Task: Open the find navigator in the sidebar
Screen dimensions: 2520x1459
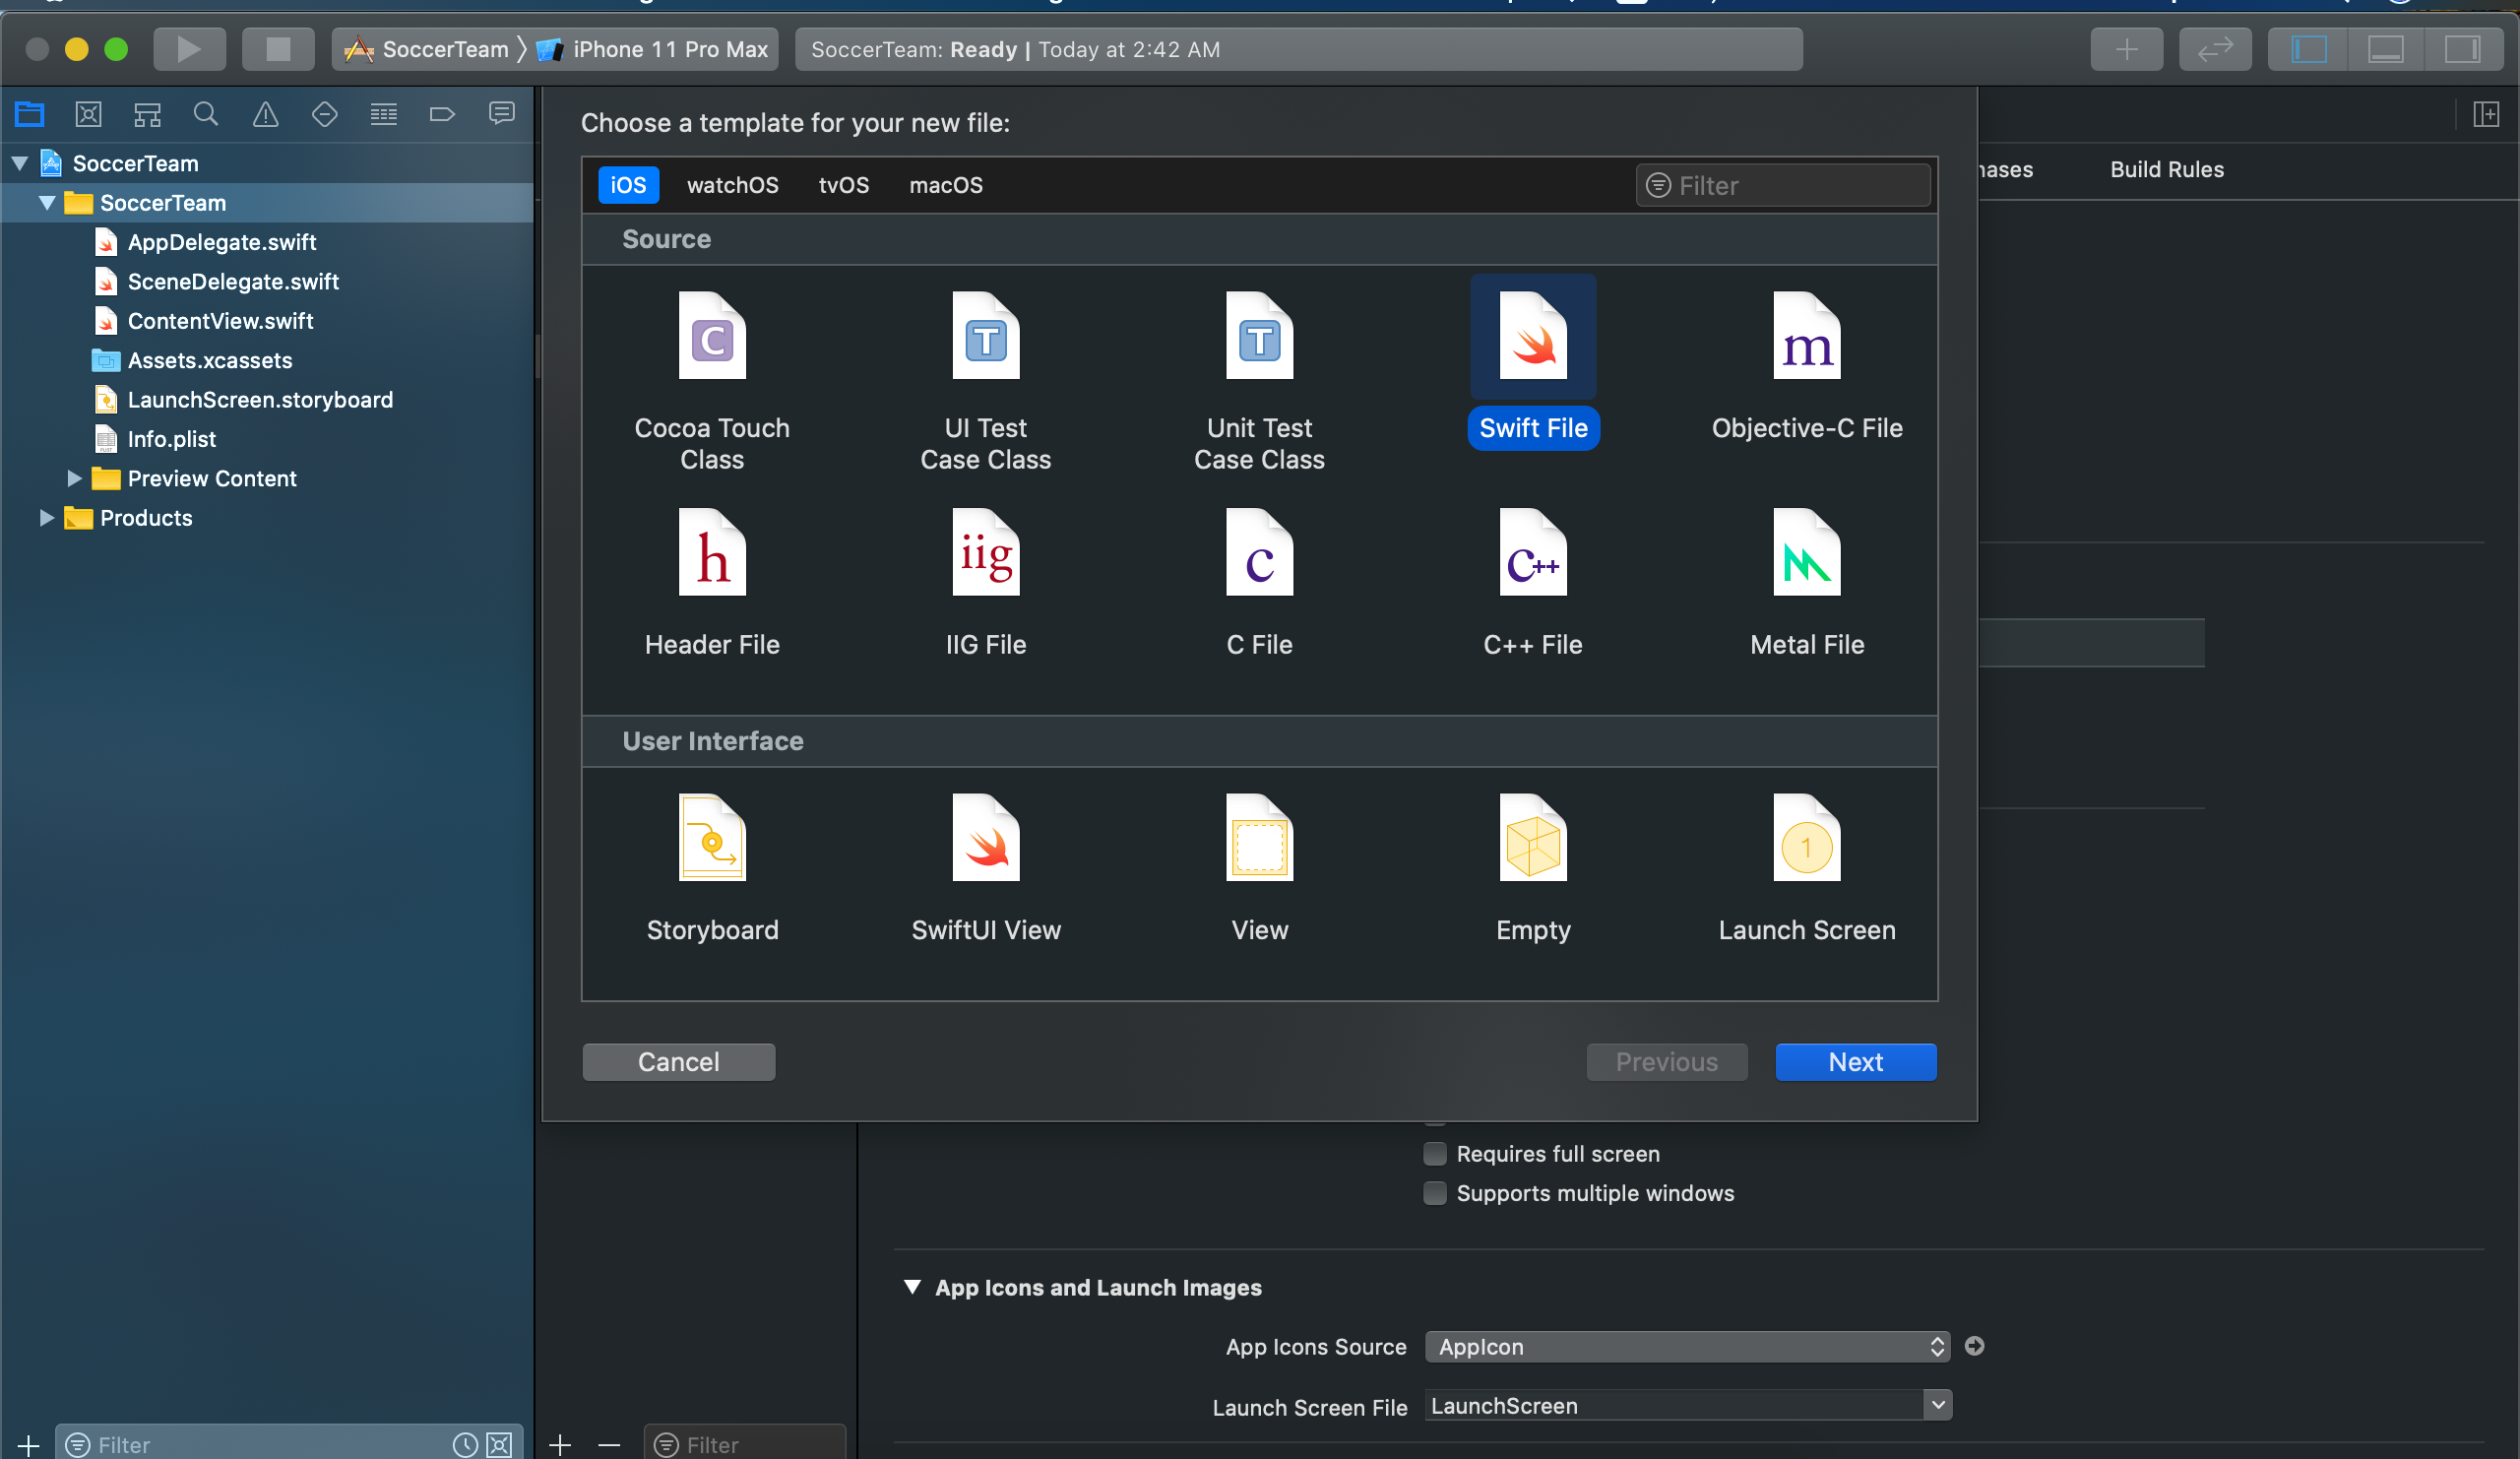Action: [x=205, y=114]
